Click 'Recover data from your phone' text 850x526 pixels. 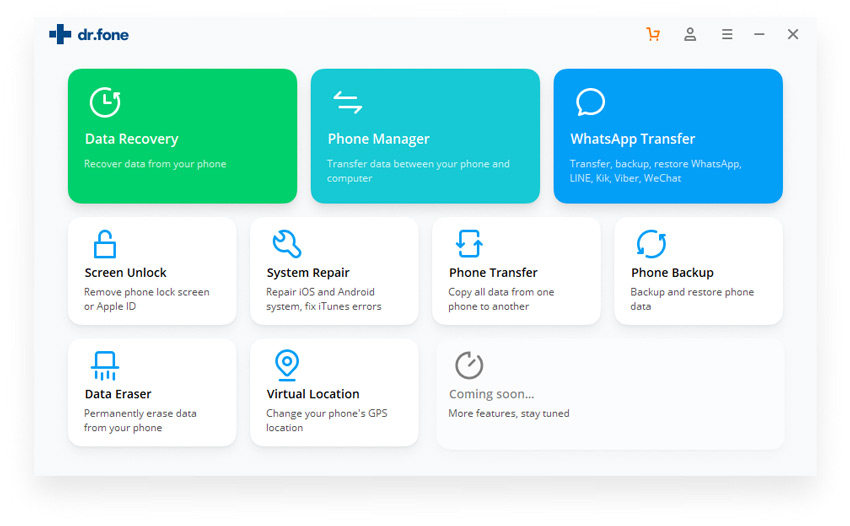tap(155, 164)
